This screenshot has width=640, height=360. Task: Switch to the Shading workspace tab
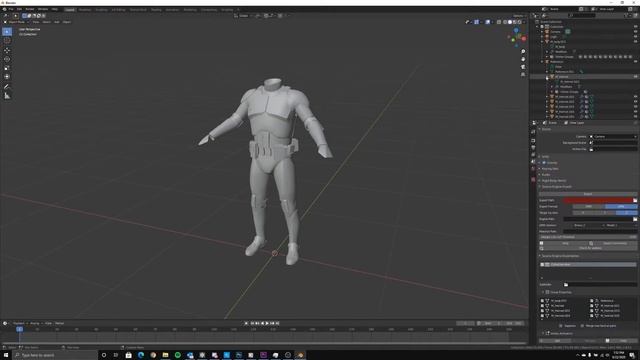pyautogui.click(x=156, y=9)
